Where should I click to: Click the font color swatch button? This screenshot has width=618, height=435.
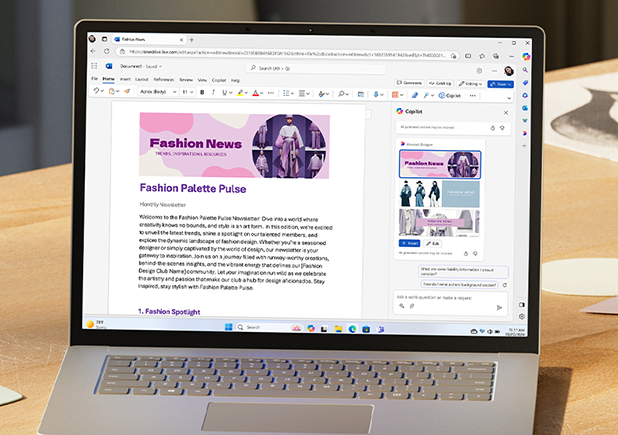pyautogui.click(x=256, y=92)
